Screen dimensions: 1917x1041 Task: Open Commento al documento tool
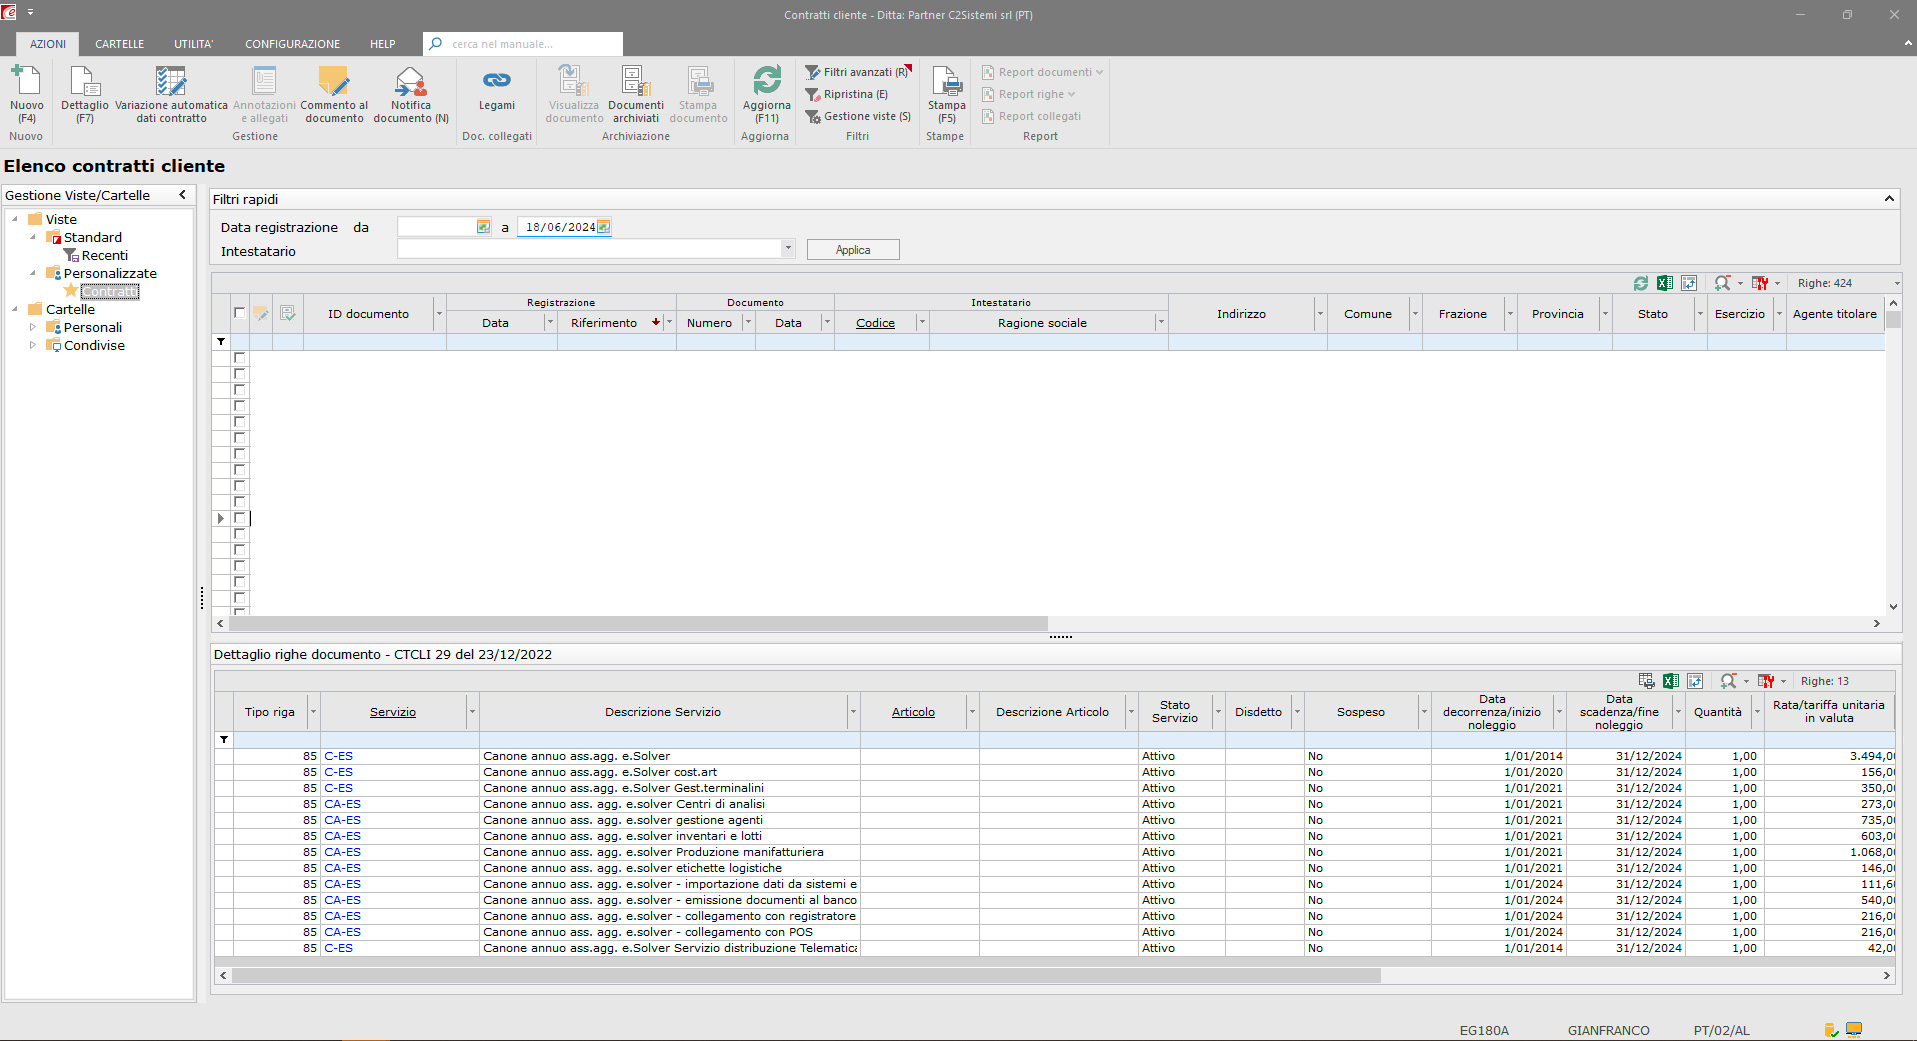[x=334, y=82]
